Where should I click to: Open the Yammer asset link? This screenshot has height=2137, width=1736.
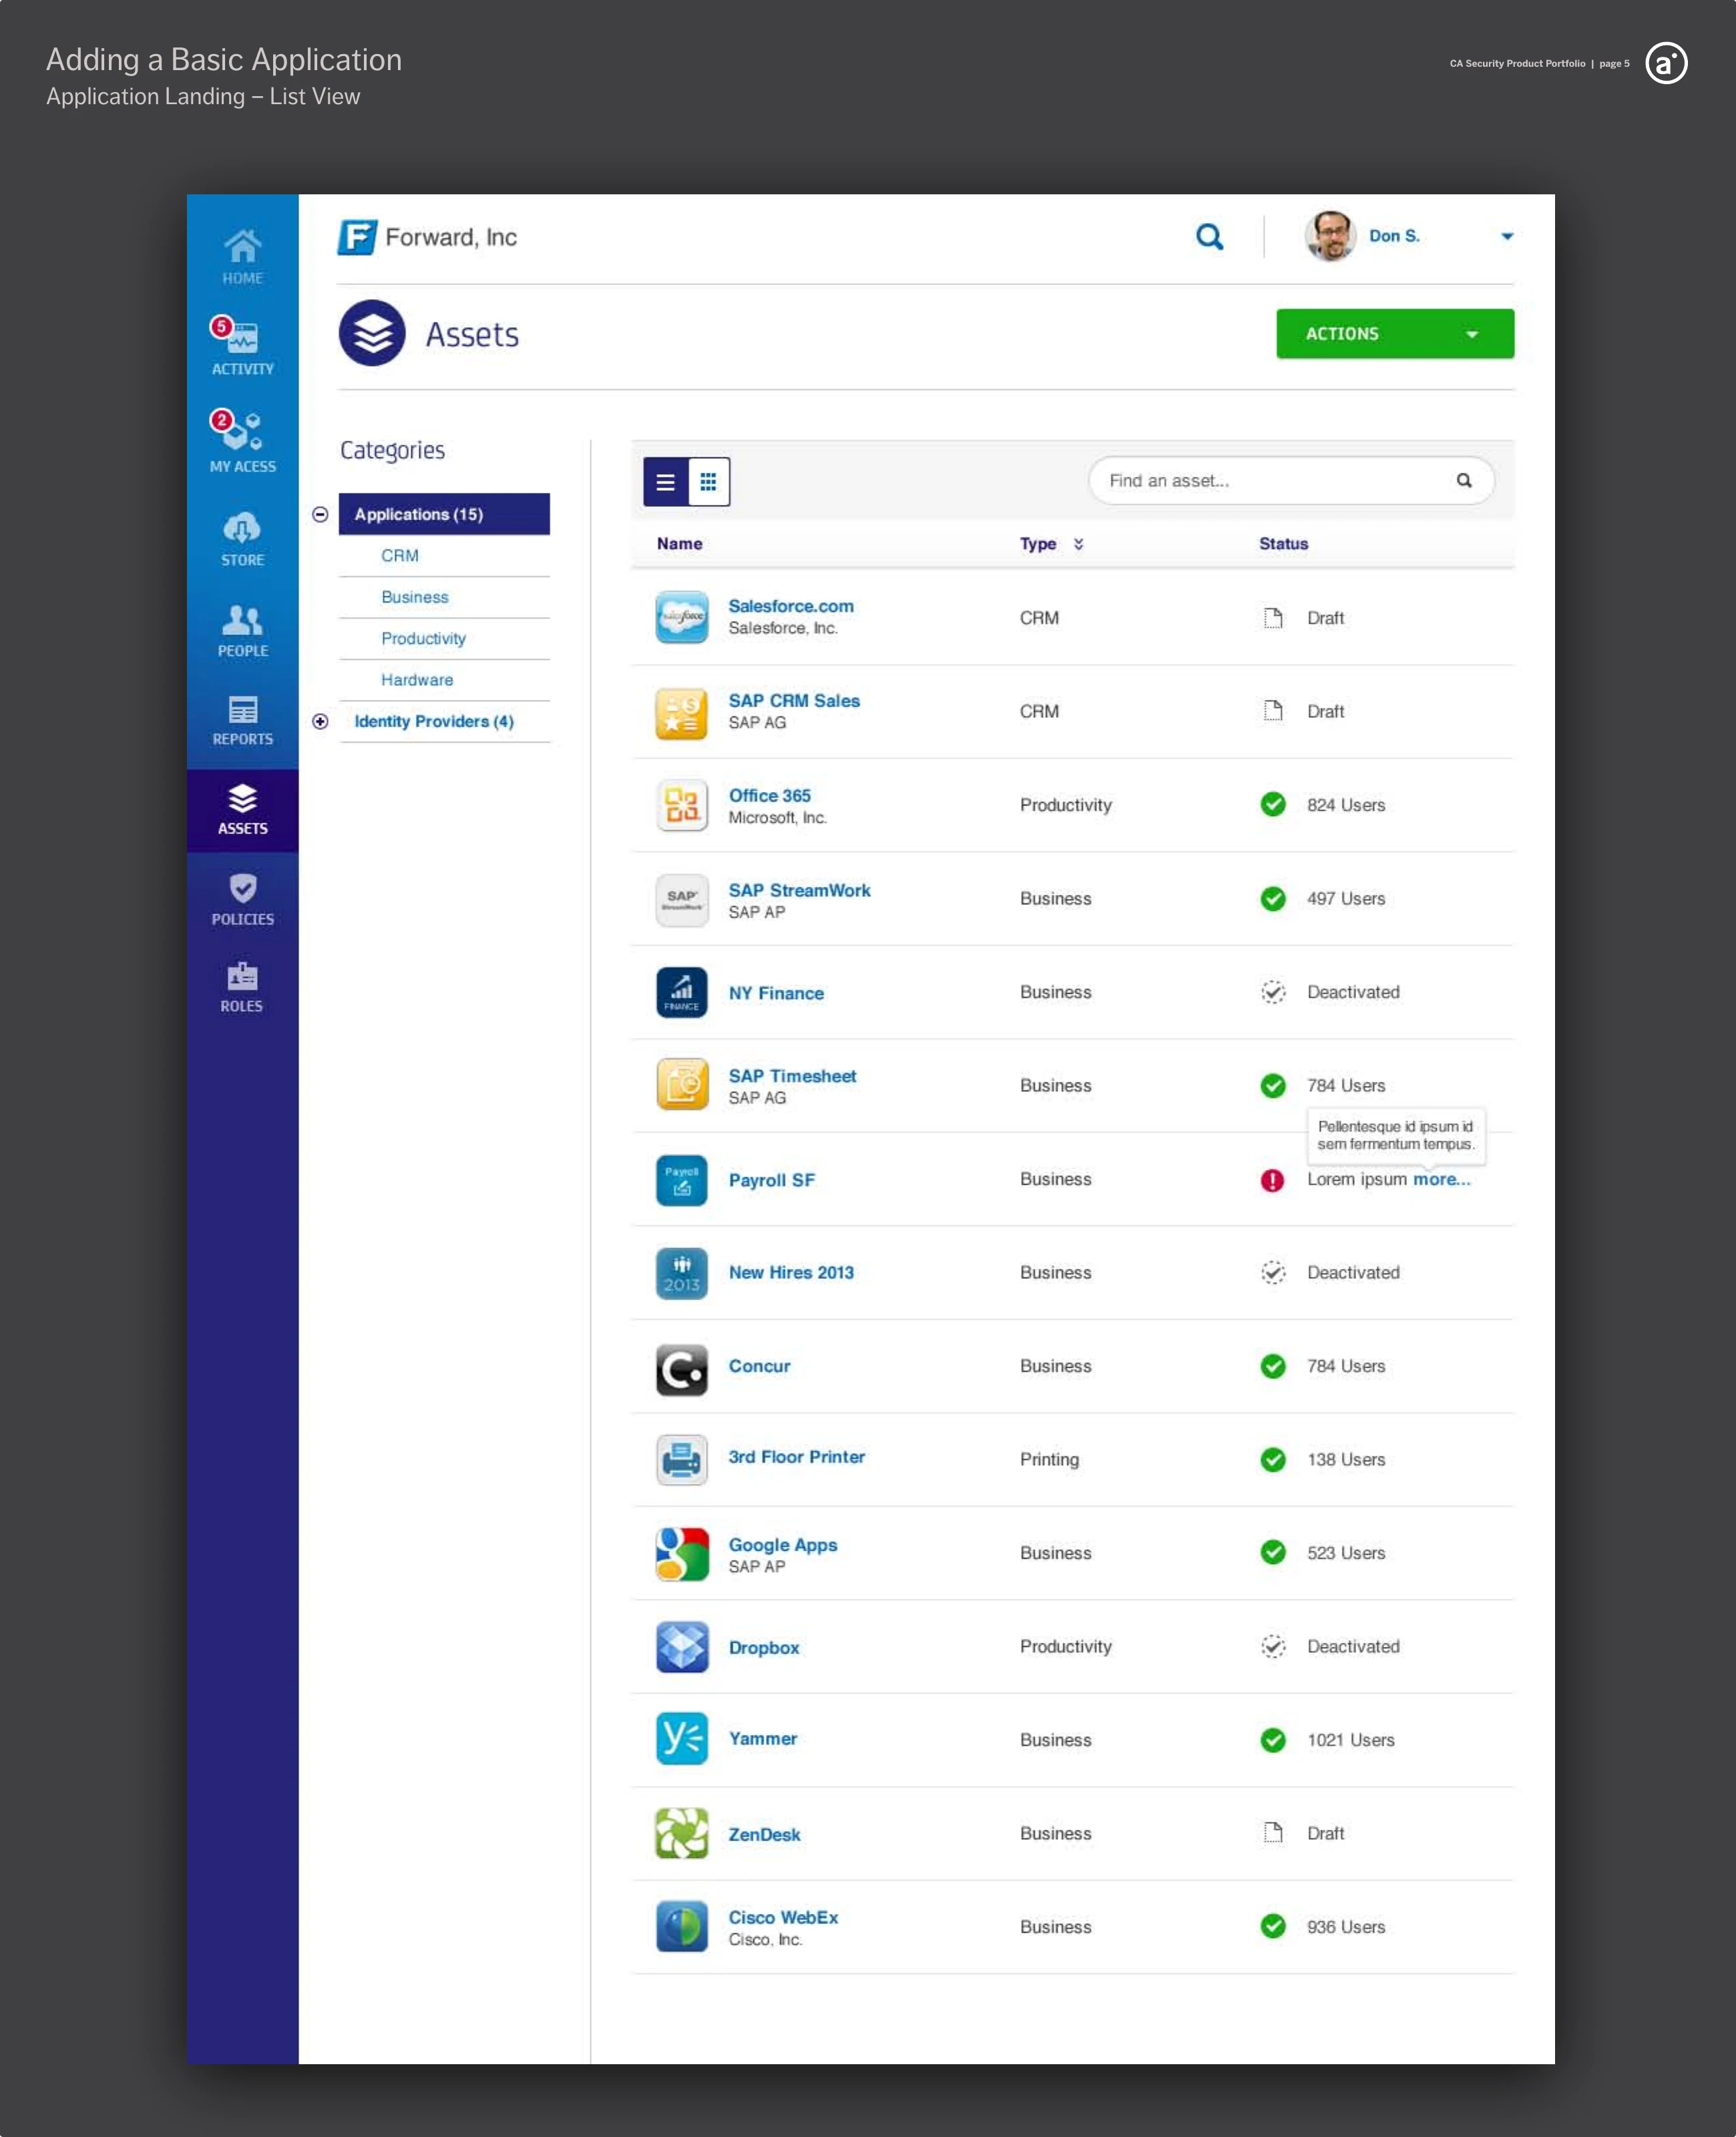[x=762, y=1739]
